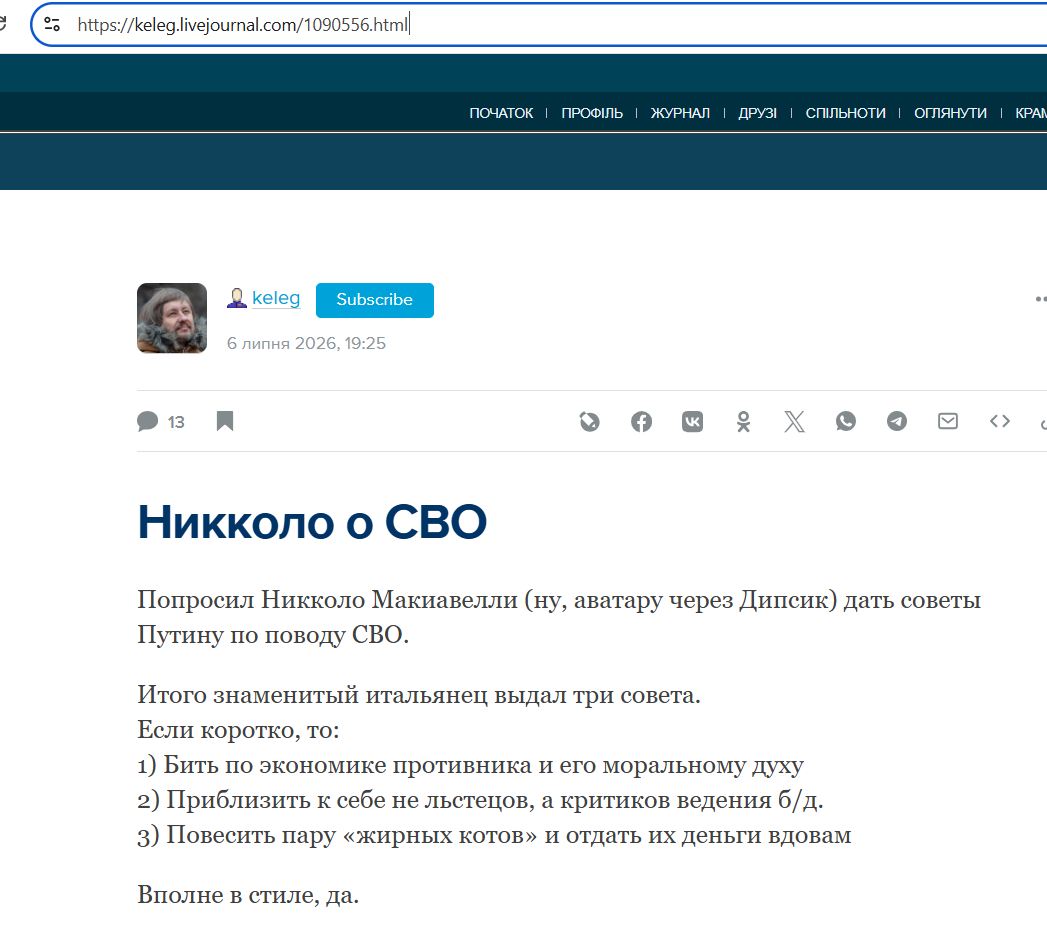Viewport: 1047px width, 934px height.
Task: Click the post title Никколо о СВО
Action: click(312, 521)
